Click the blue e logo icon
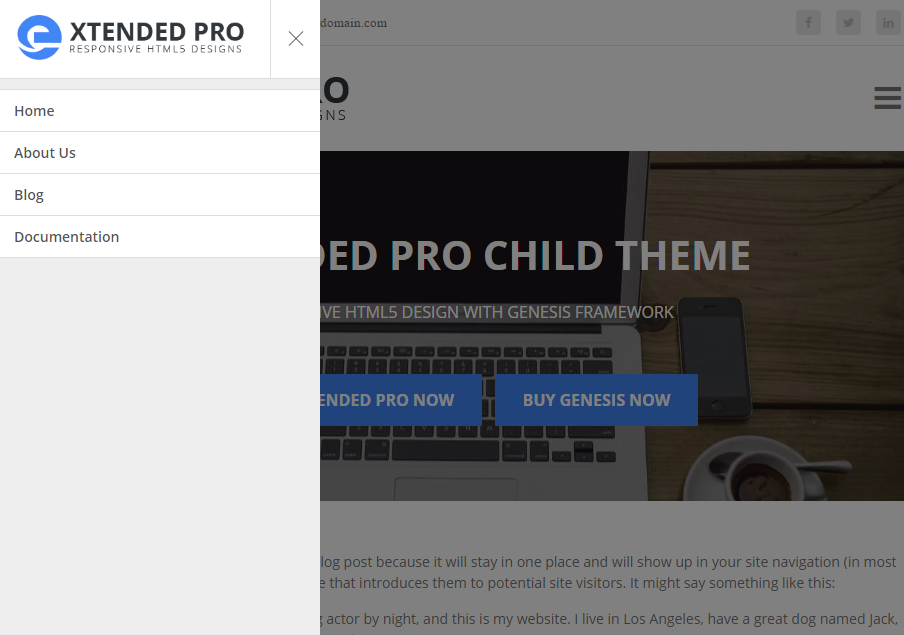This screenshot has width=904, height=635. coord(39,37)
